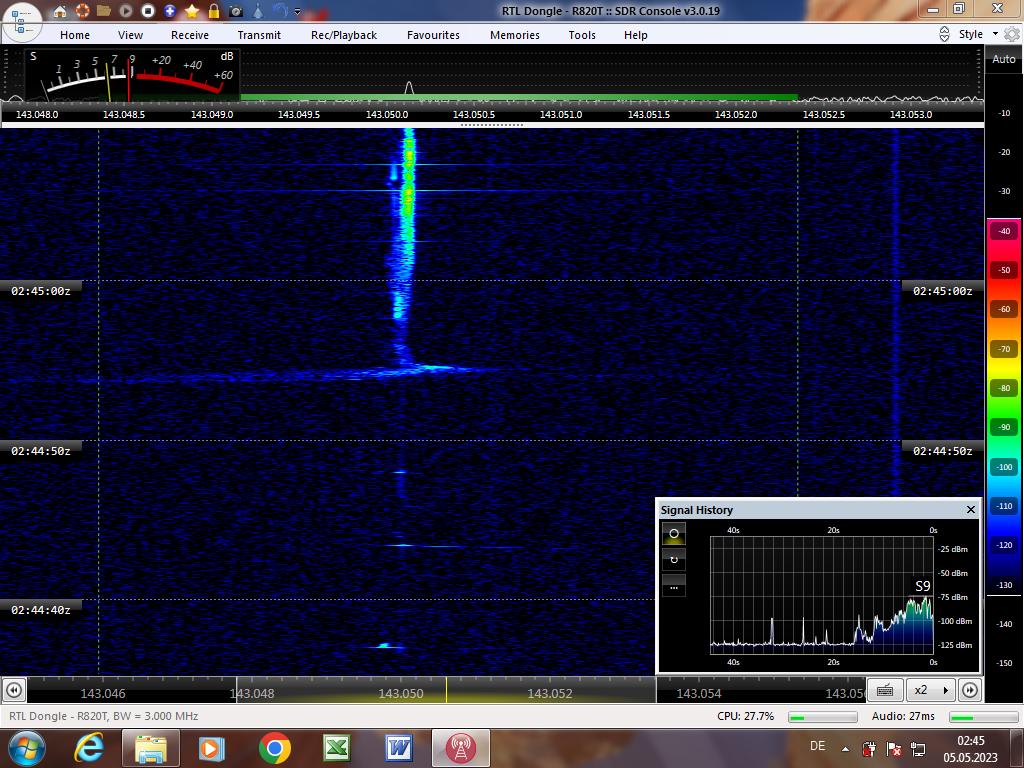Collapse the ribbon with the up-down arrows icon
The image size is (1024, 768).
point(944,34)
